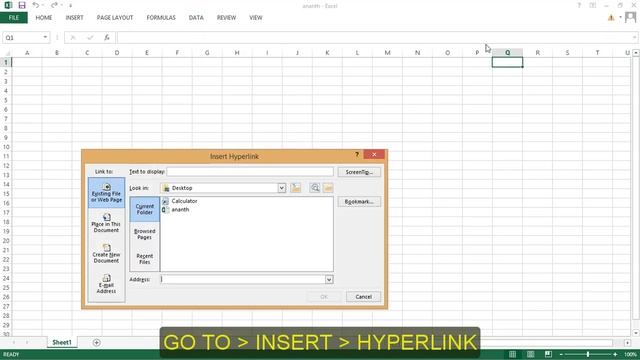Open the FILE tab
Viewport: 640px width, 360px height.
point(14,18)
